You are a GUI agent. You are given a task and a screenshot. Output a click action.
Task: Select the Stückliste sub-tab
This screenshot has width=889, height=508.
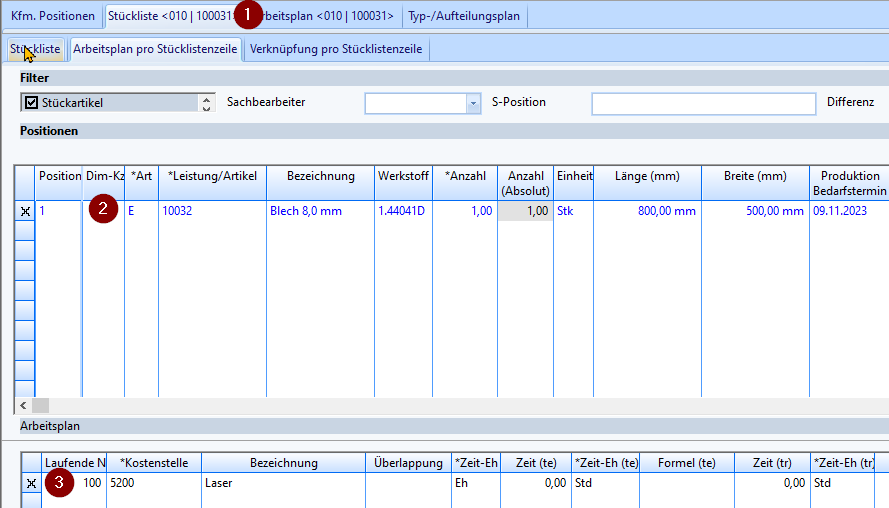click(x=35, y=49)
